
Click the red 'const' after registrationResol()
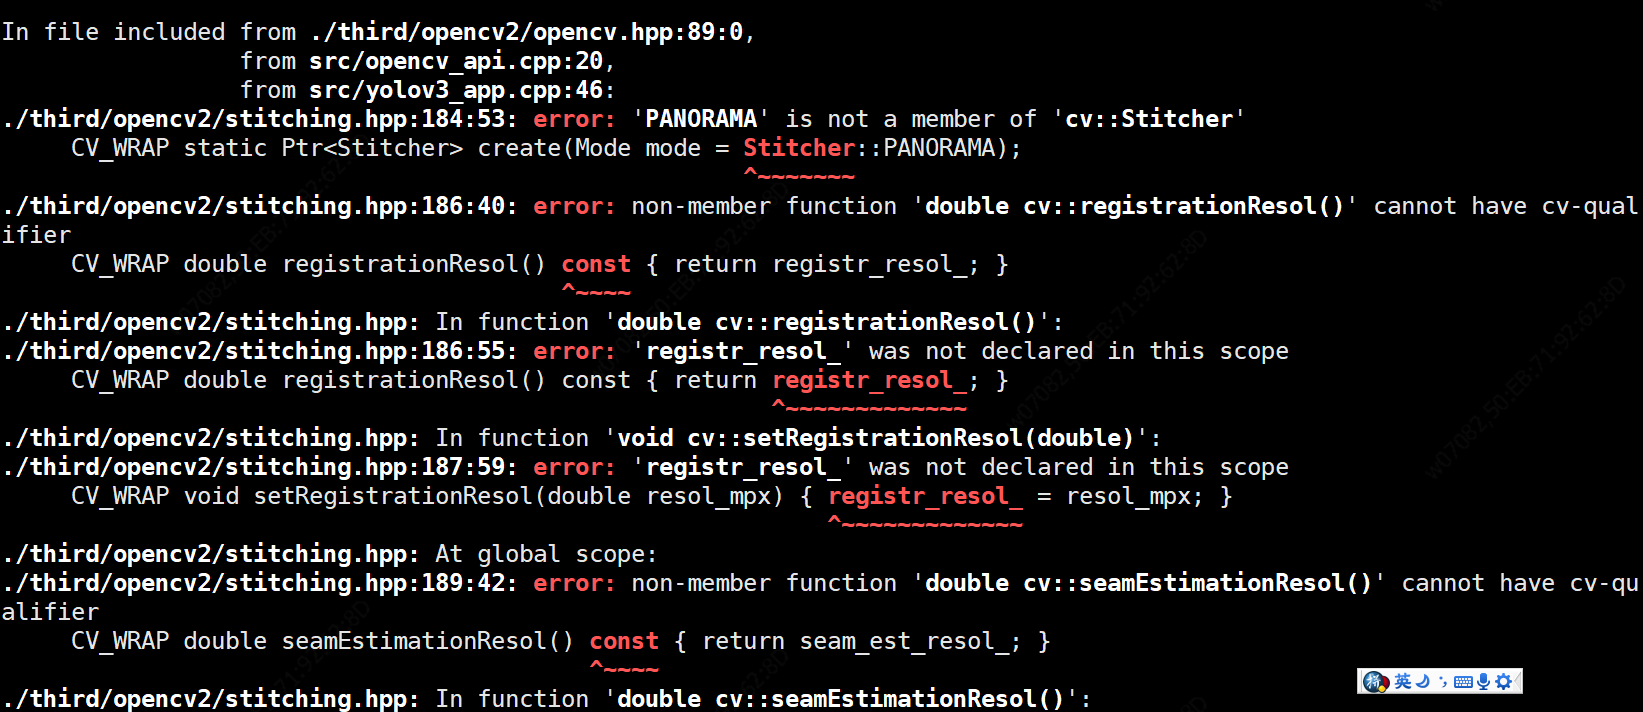pos(596,264)
